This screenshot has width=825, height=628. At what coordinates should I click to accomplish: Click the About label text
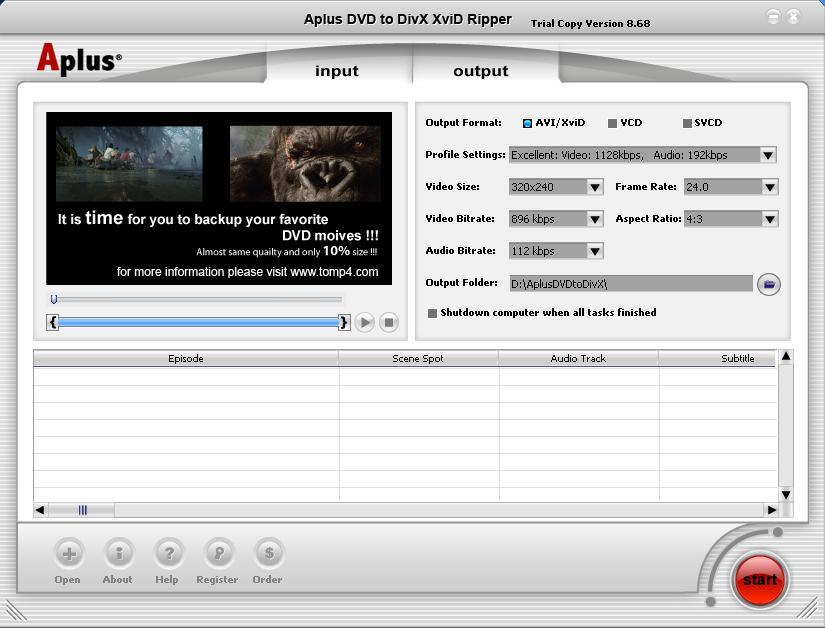[x=117, y=580]
